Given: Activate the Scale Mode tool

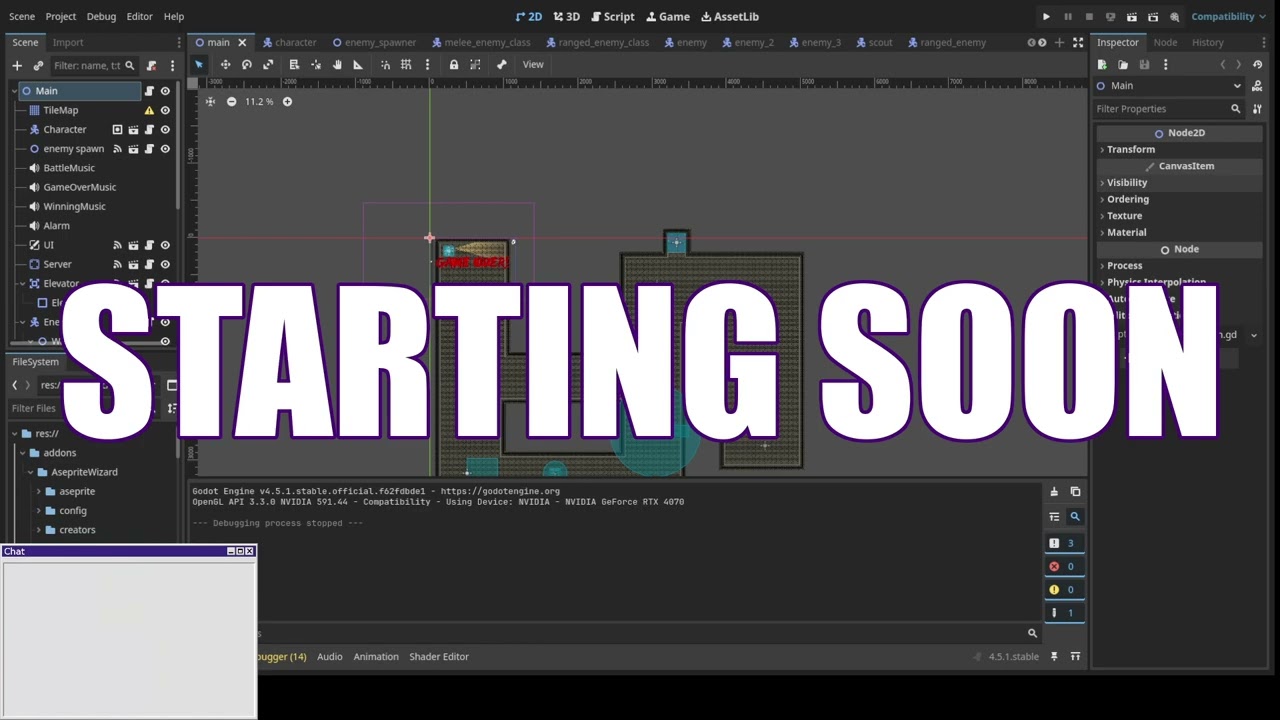Looking at the screenshot, I should (x=268, y=65).
